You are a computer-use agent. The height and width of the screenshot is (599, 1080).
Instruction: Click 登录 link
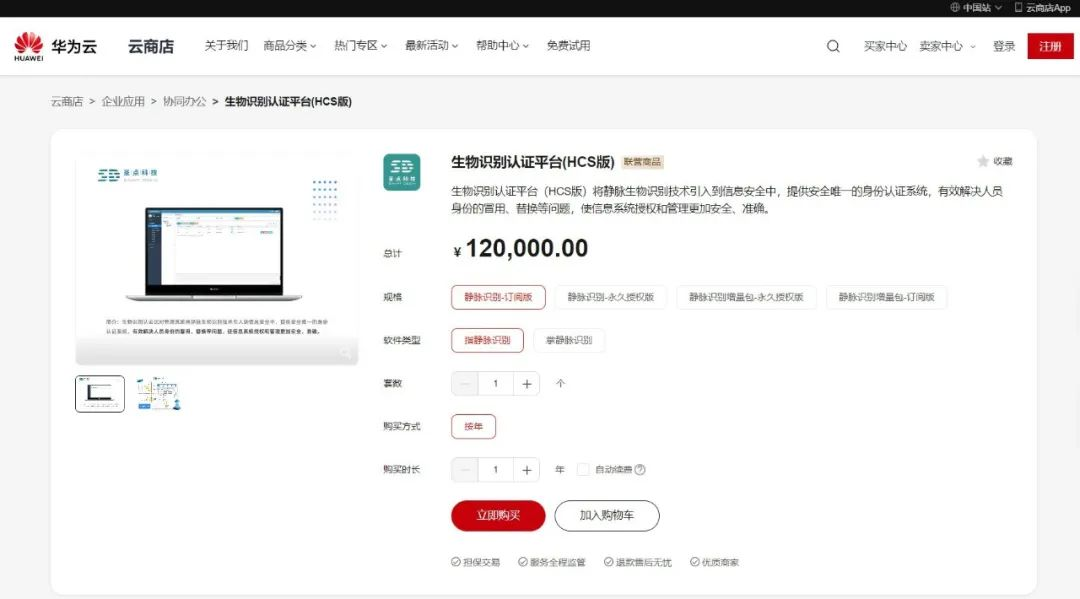point(1004,46)
